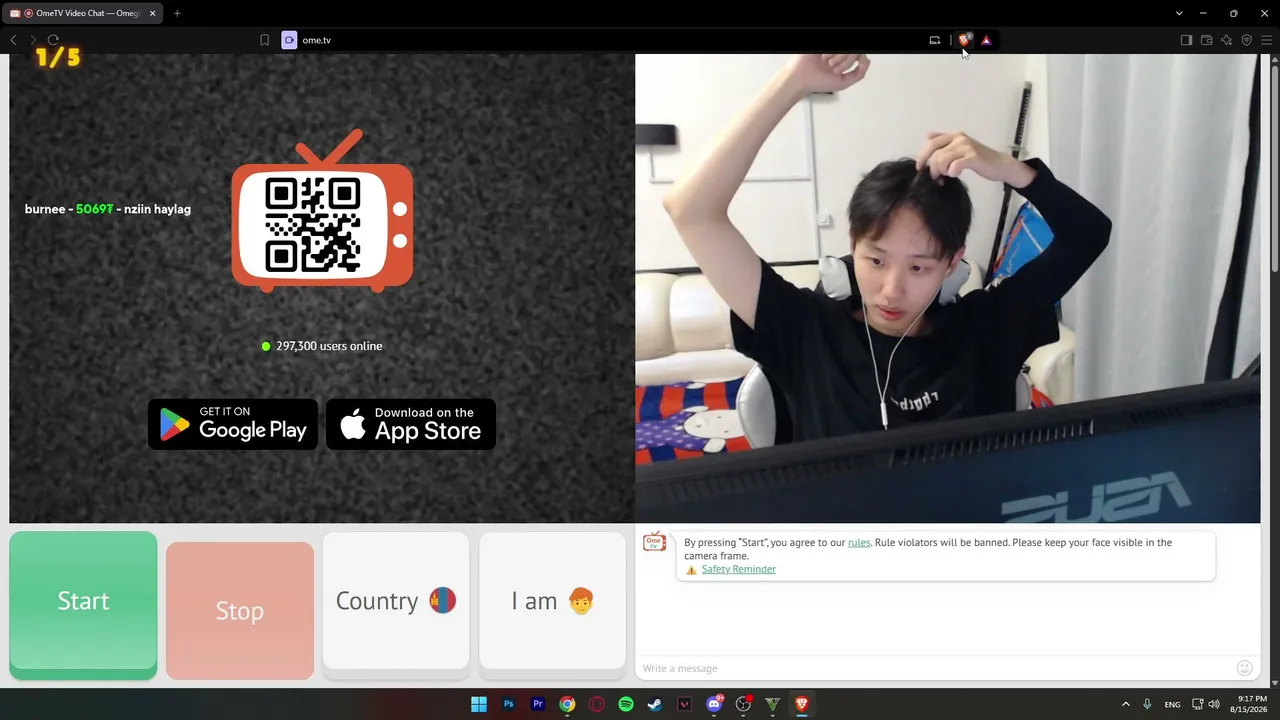Open the Safety Reminder link
The image size is (1280, 720).
(738, 569)
